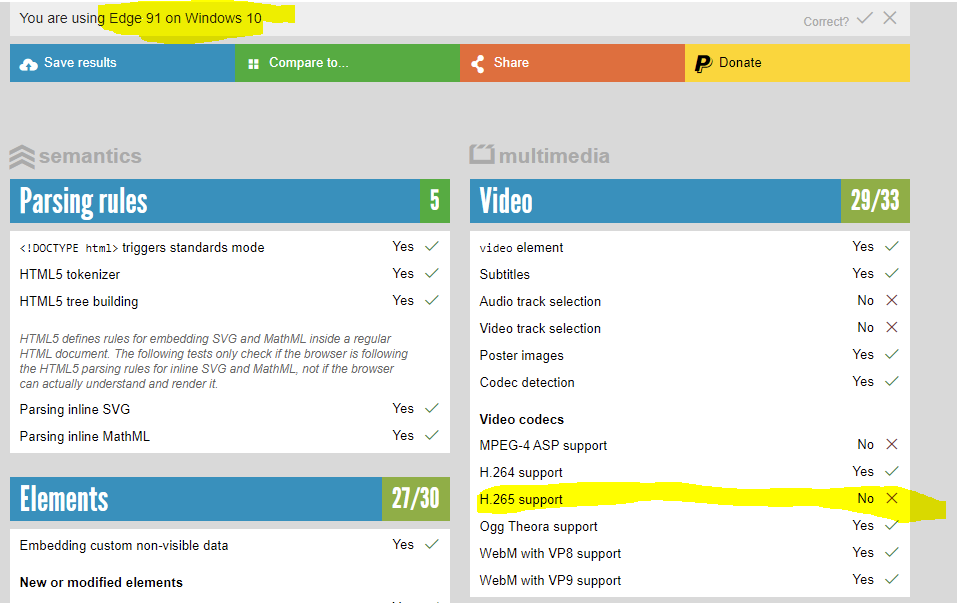The image size is (957, 603).
Task: Click the checkmark beside WebM with VP8 support
Action: [892, 552]
